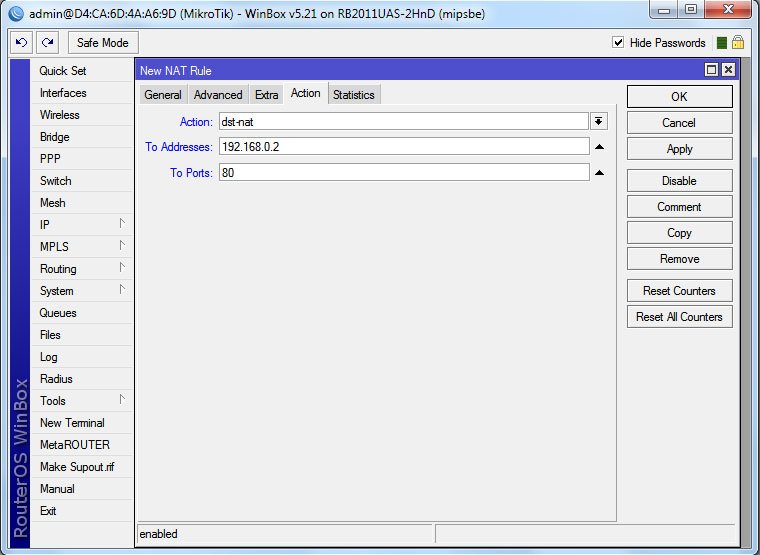
Task: Toggle the Hide Passwords checkbox
Action: tap(618, 43)
